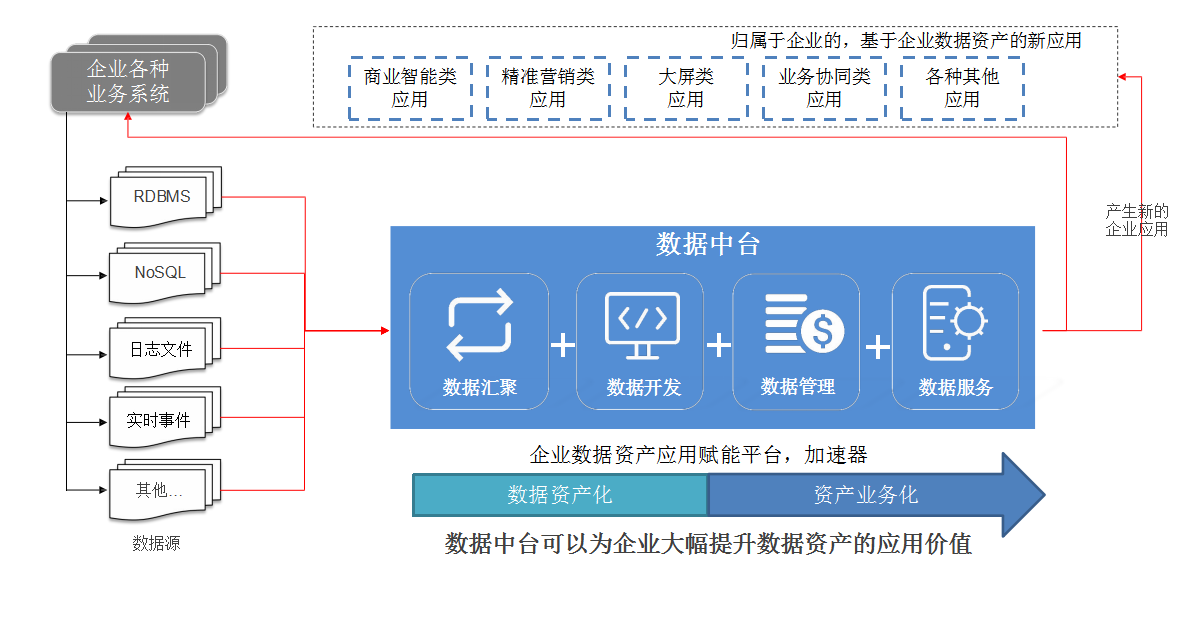Click the 产生新的企业应用 annotation text
The image size is (1181, 621).
tap(1137, 220)
